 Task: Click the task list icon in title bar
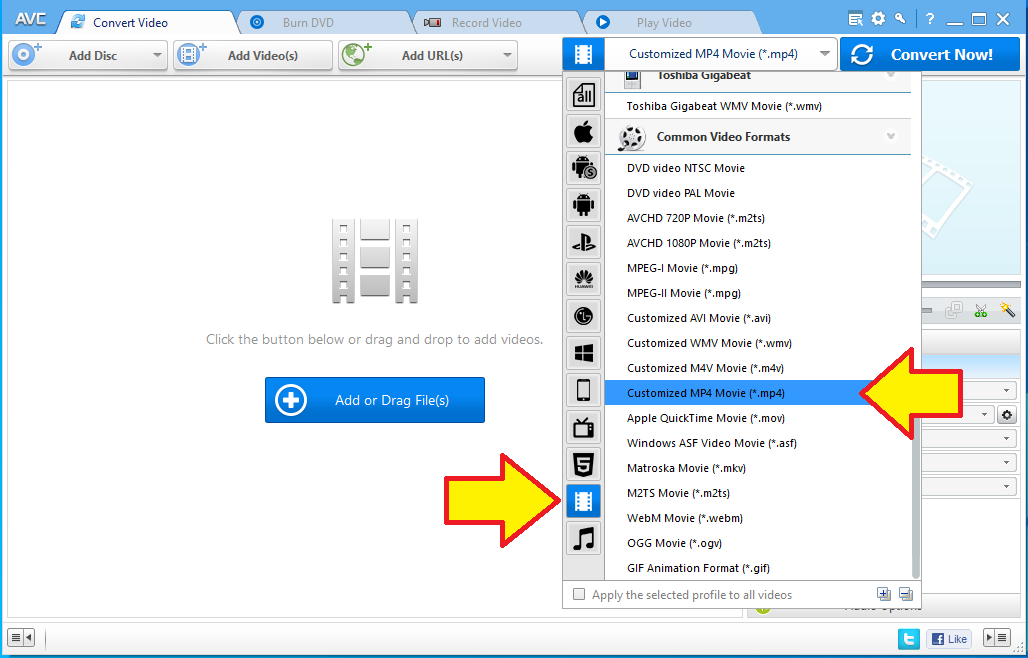click(x=855, y=19)
